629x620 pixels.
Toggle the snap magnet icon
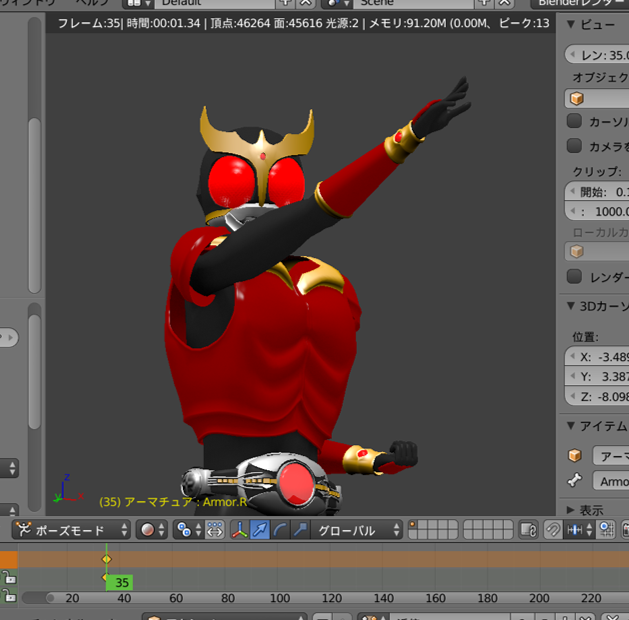[553, 530]
